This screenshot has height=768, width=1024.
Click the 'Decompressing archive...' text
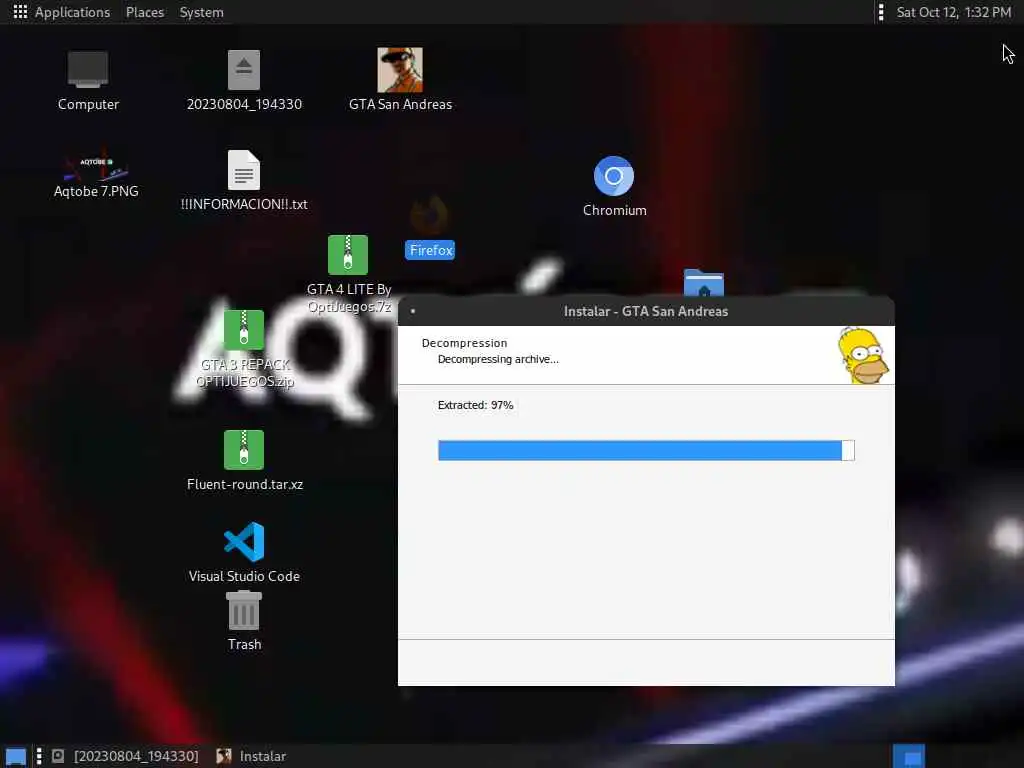tap(498, 359)
